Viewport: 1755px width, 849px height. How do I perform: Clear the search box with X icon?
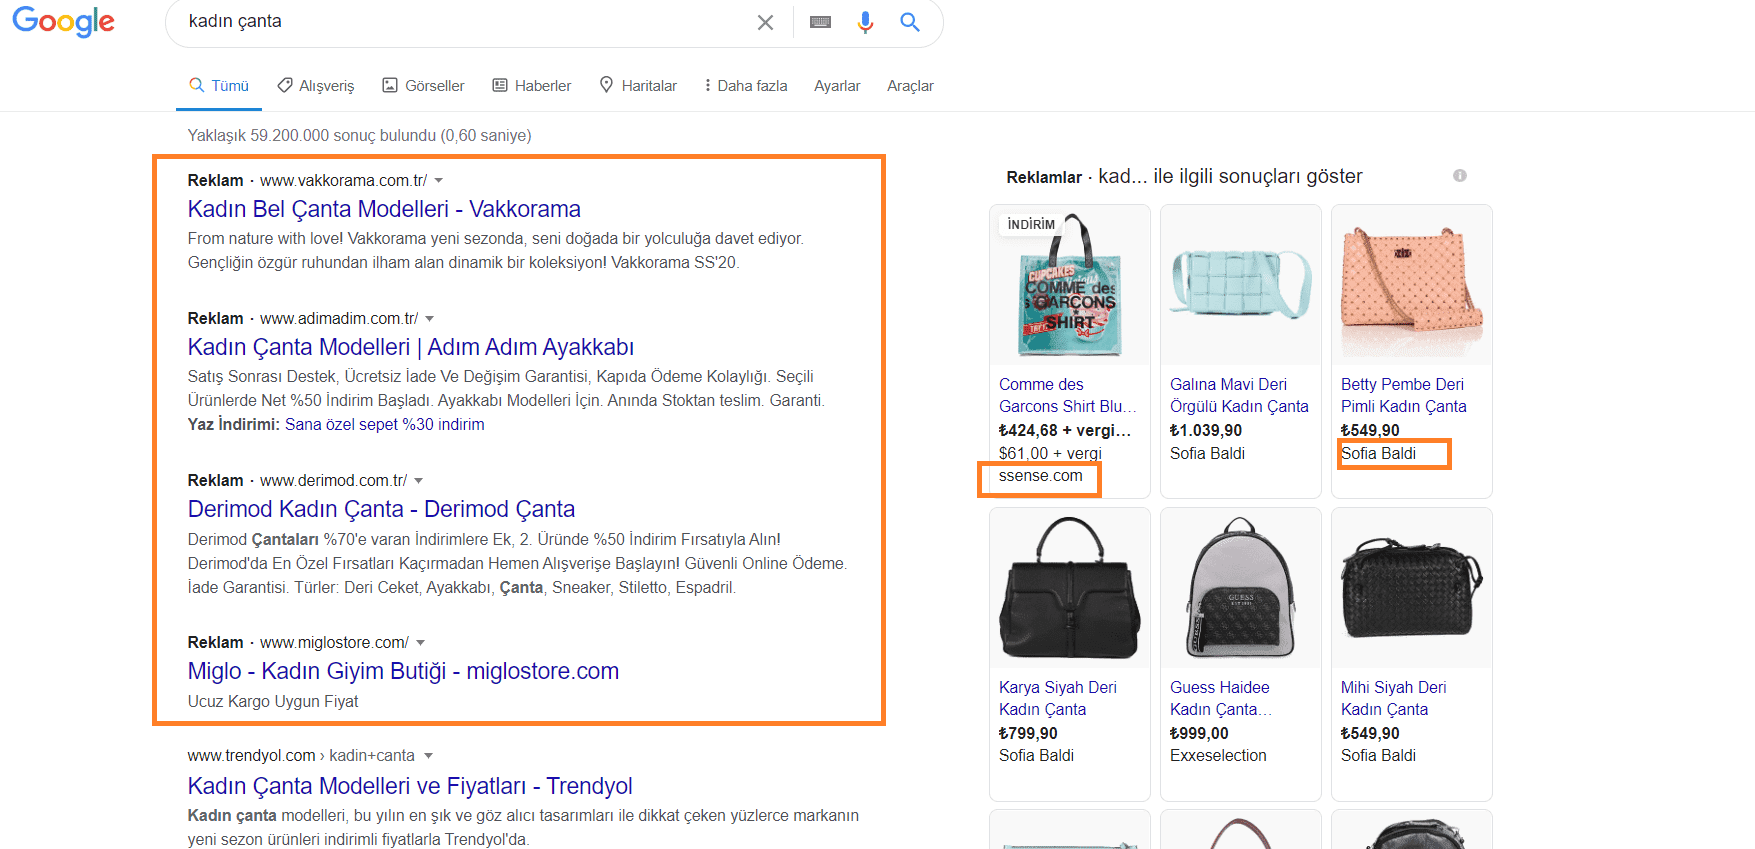click(765, 22)
